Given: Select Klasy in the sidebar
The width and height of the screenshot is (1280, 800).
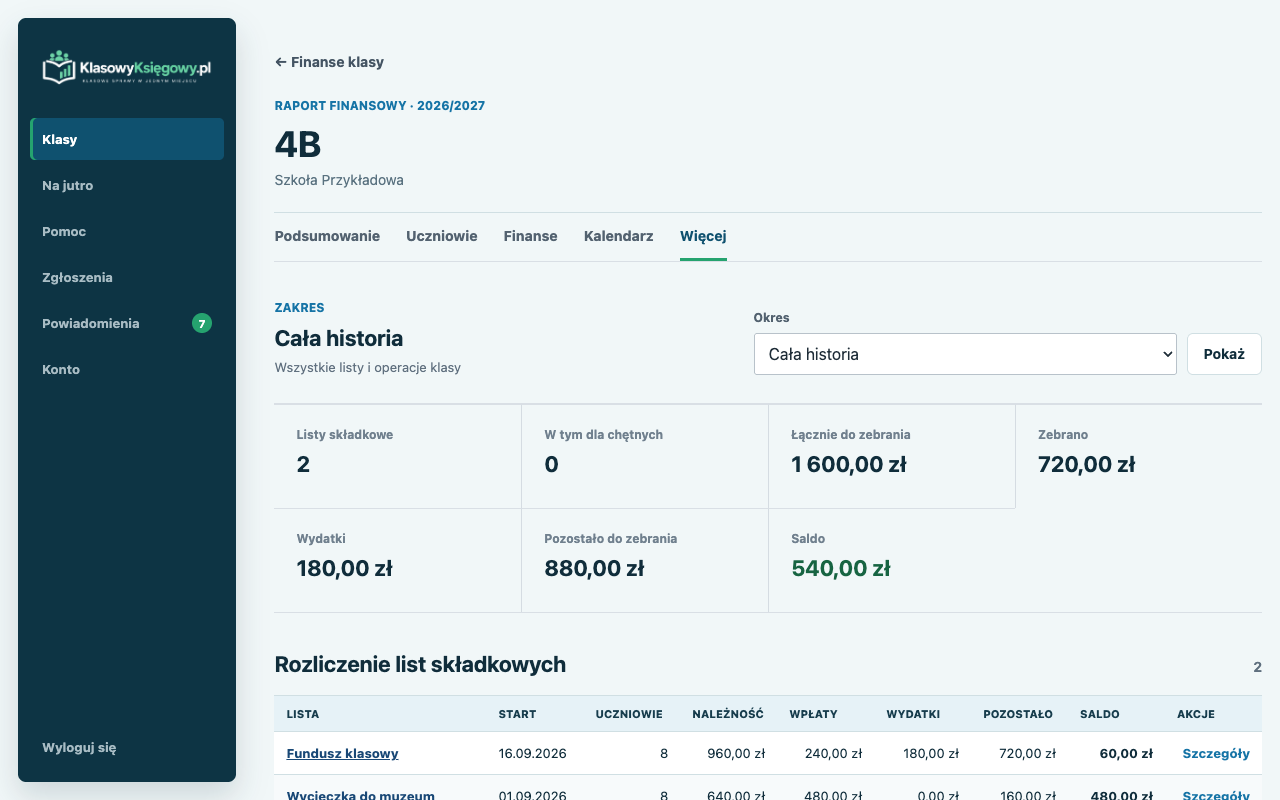Looking at the screenshot, I should pos(127,139).
